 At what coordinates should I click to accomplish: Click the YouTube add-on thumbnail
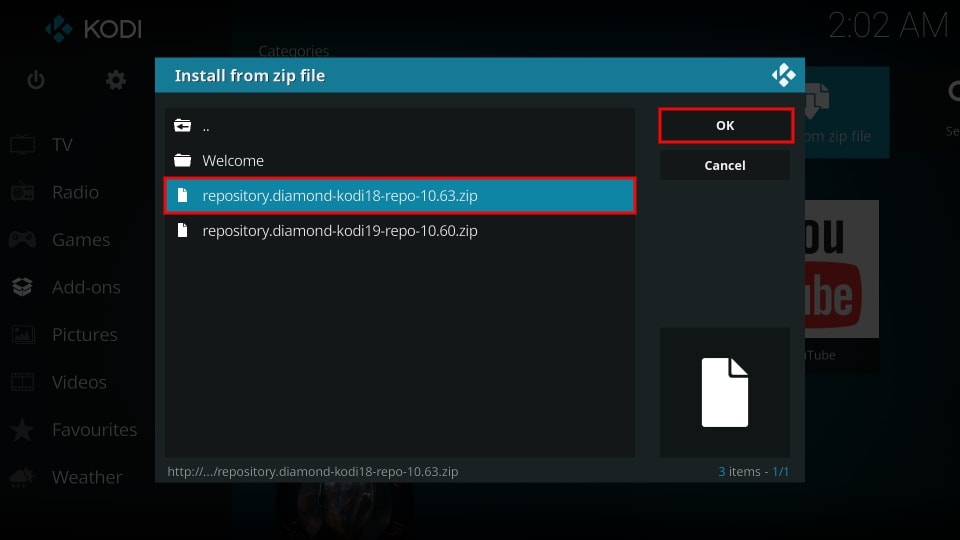click(842, 269)
